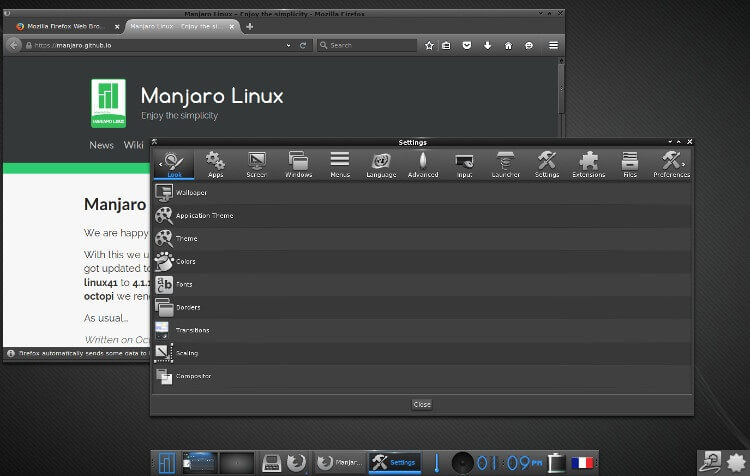Click the 01:09 clock on shelf
Image resolution: width=750 pixels, height=476 pixels.
pyautogui.click(x=510, y=463)
